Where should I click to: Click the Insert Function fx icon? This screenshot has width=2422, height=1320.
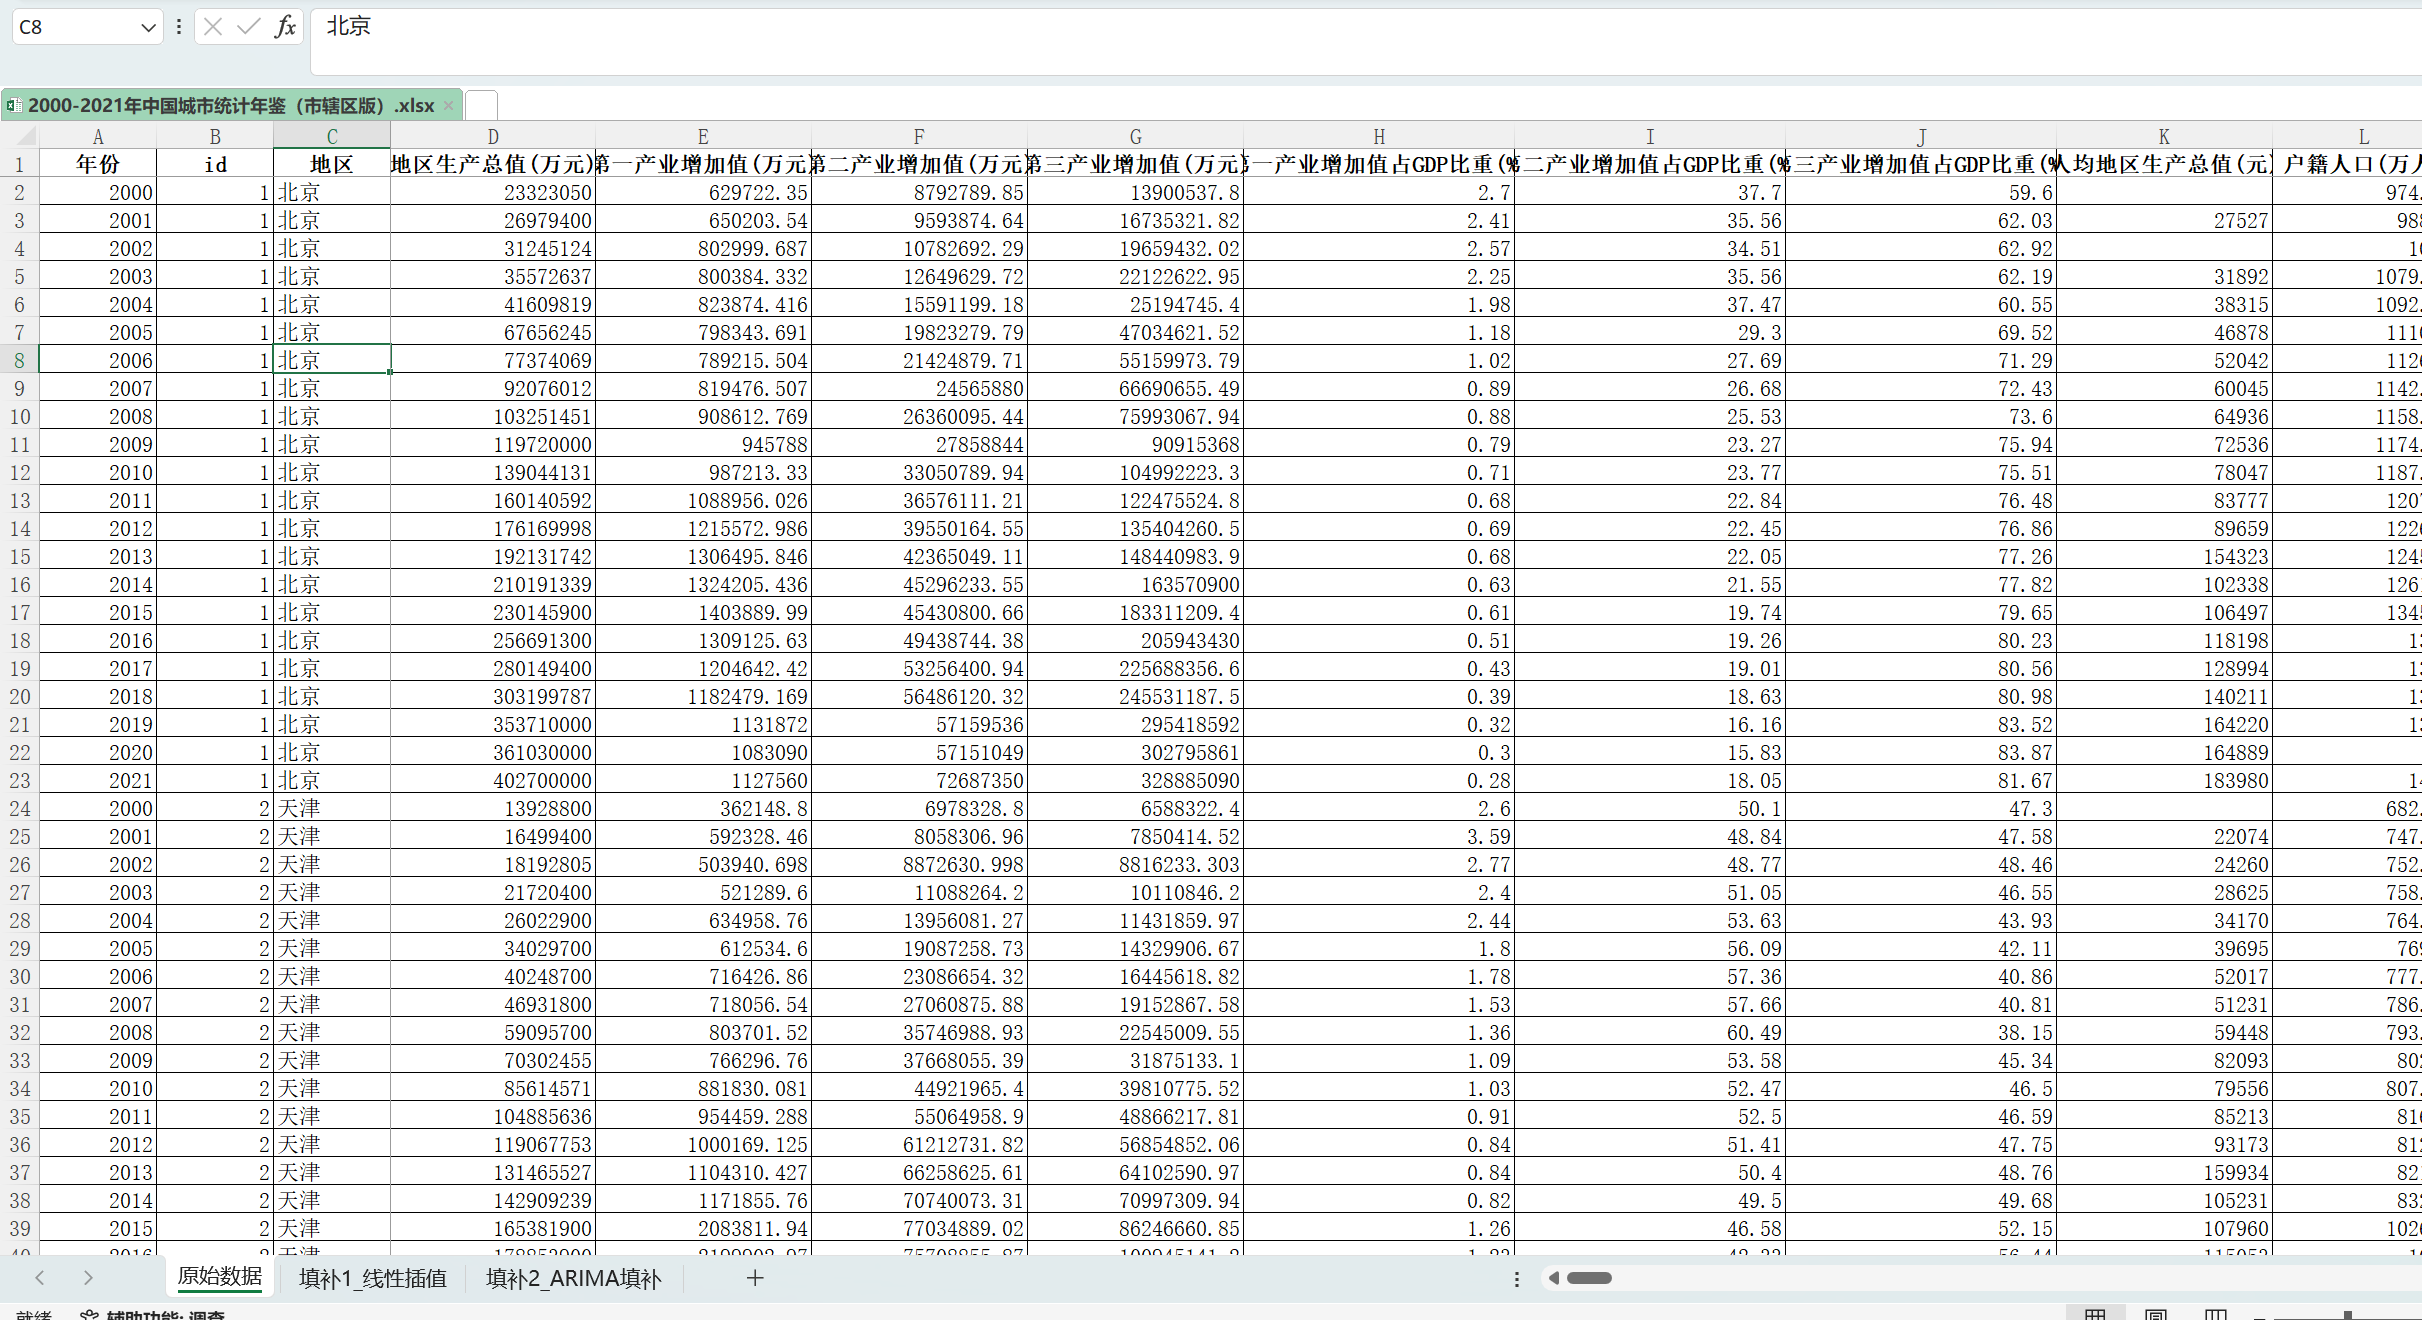click(286, 27)
